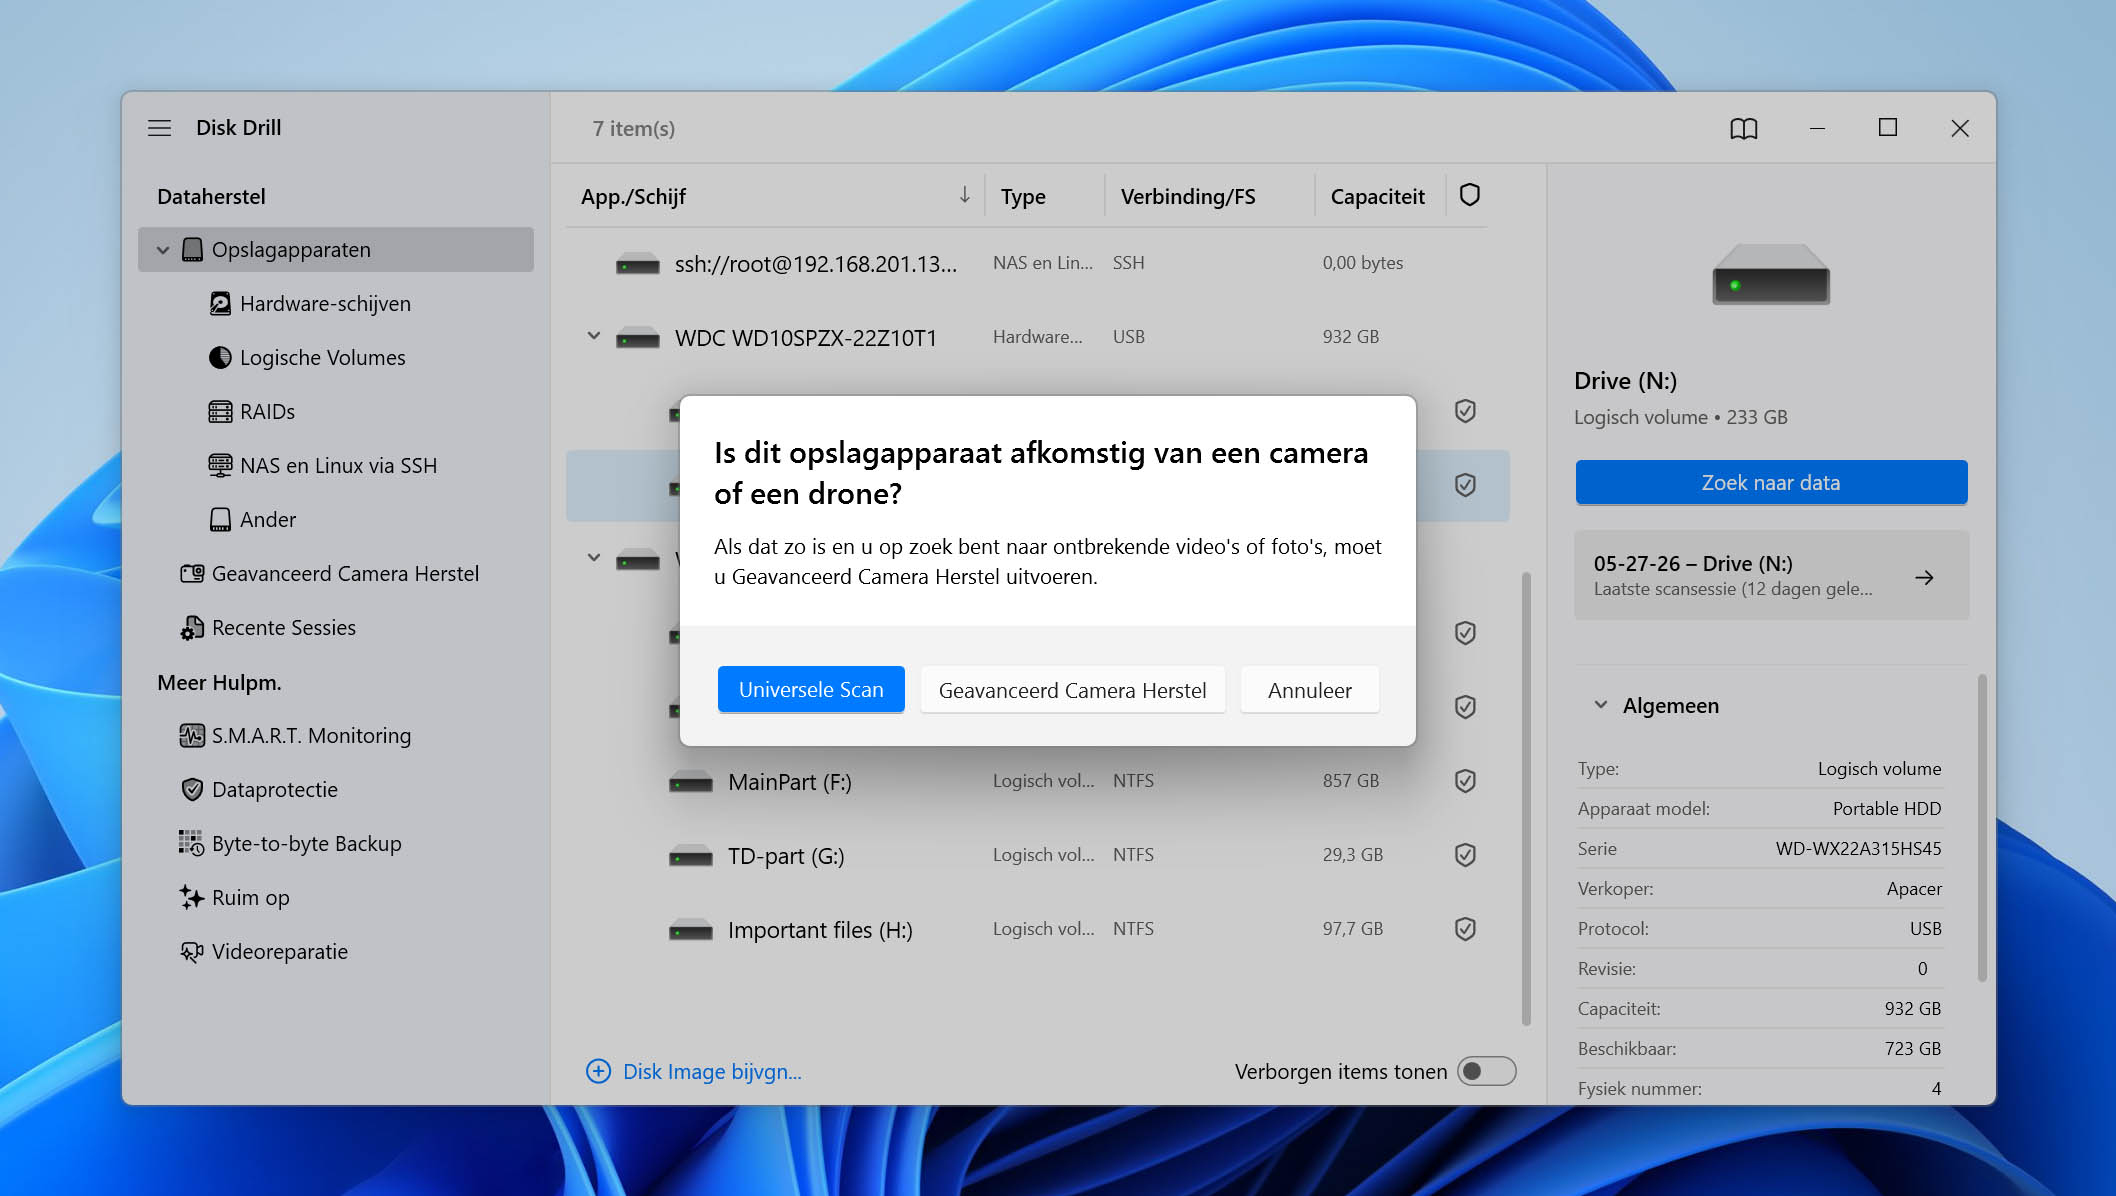
Task: Open S.M.A.R.T. Monitoring
Action: [311, 736]
